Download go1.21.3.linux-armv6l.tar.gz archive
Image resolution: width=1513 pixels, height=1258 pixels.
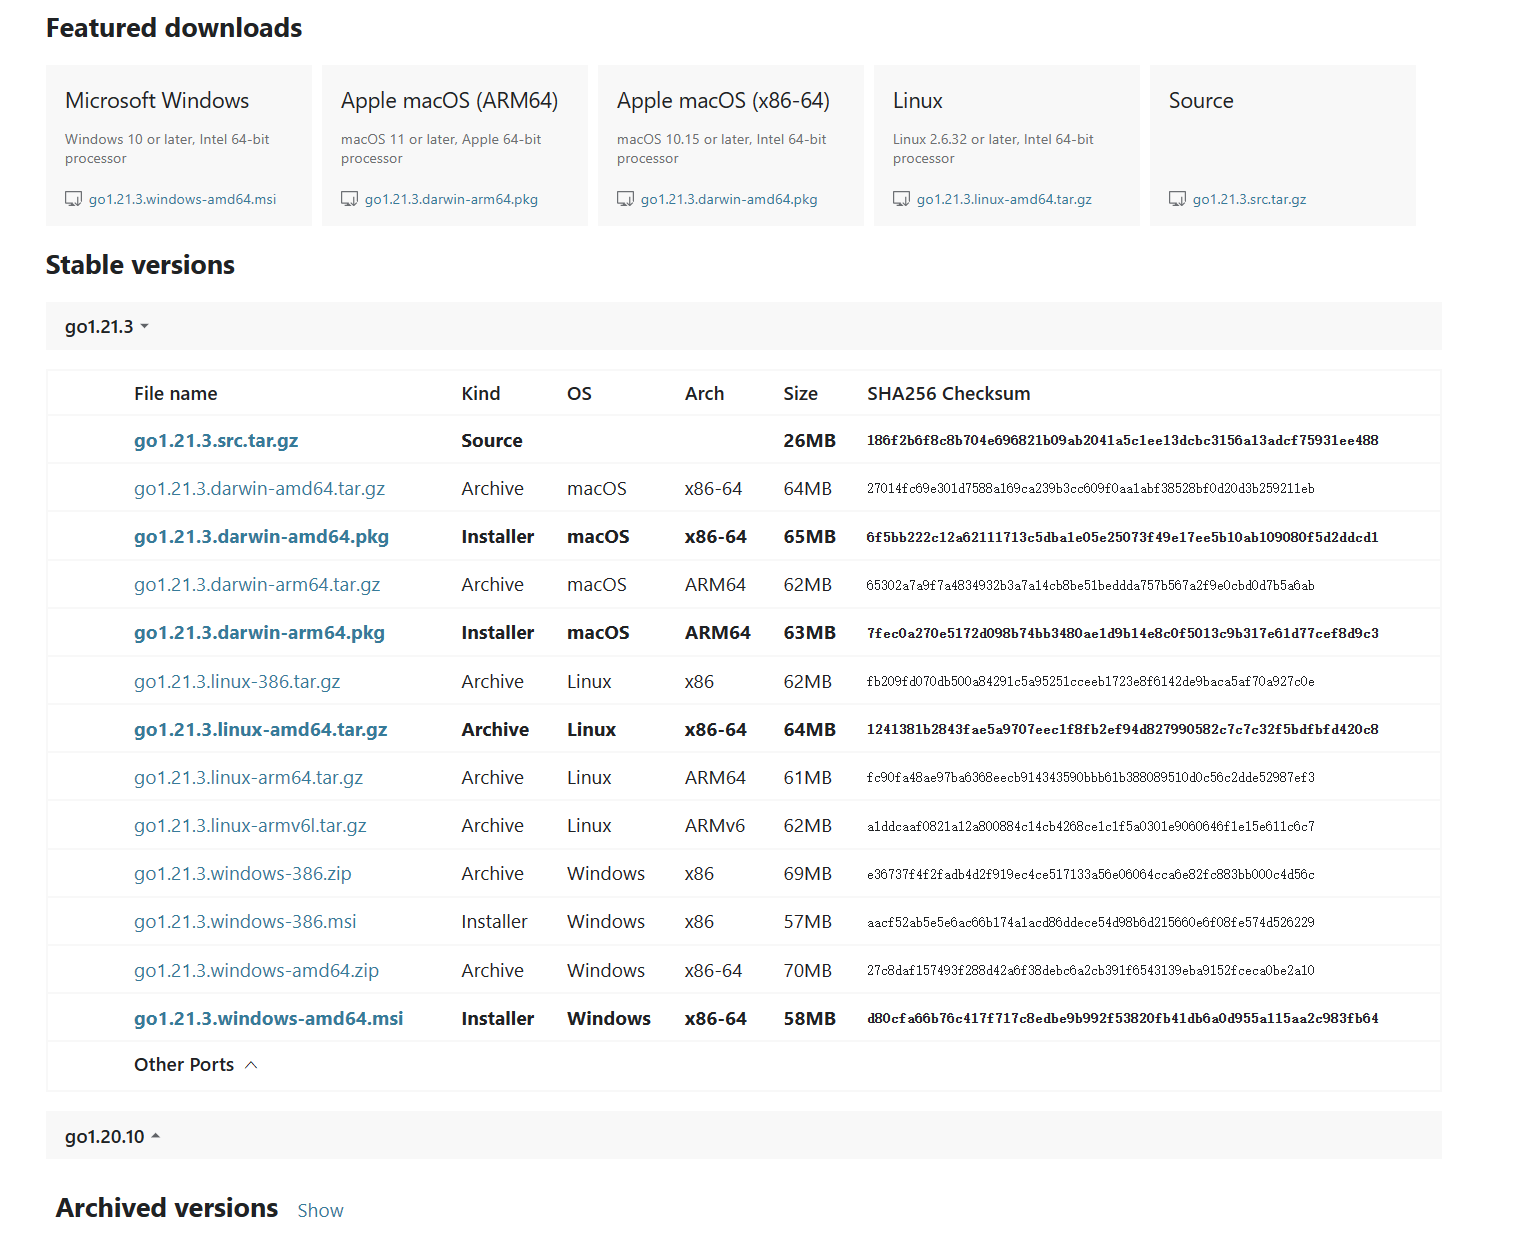[x=250, y=826]
